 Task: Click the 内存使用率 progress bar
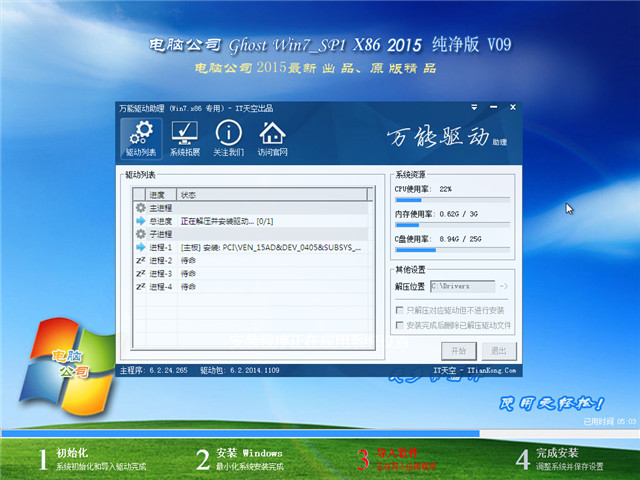coord(453,225)
